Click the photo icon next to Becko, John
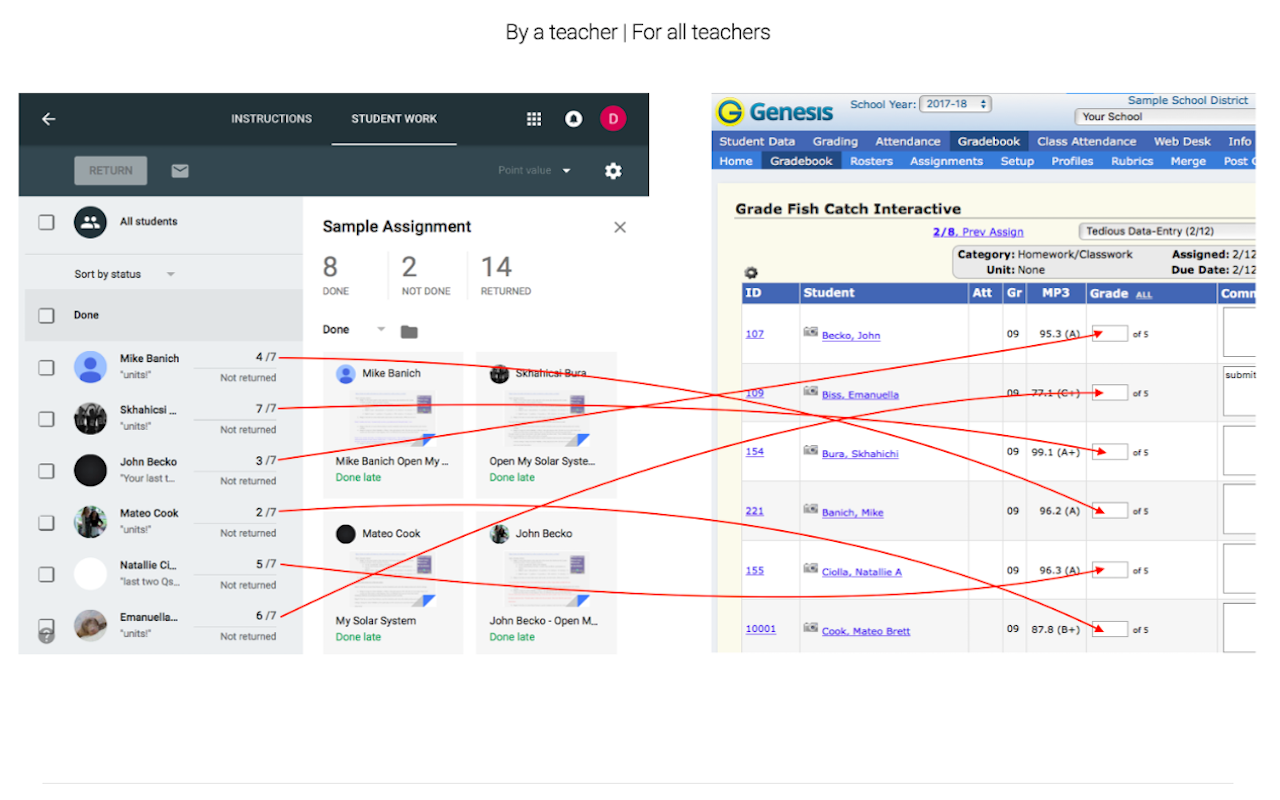The height and width of the screenshot is (800, 1280). pyautogui.click(x=811, y=333)
